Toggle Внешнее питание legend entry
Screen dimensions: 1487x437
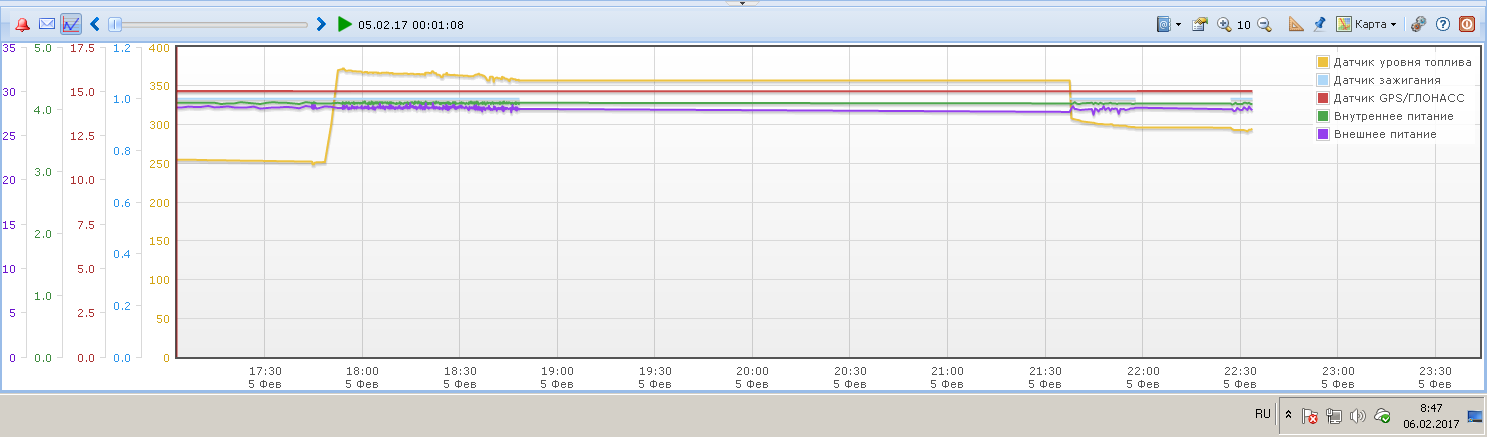click(1377, 134)
